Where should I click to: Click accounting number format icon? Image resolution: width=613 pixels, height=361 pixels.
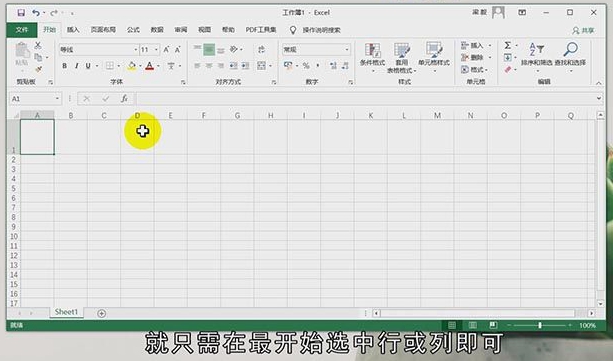(x=289, y=65)
